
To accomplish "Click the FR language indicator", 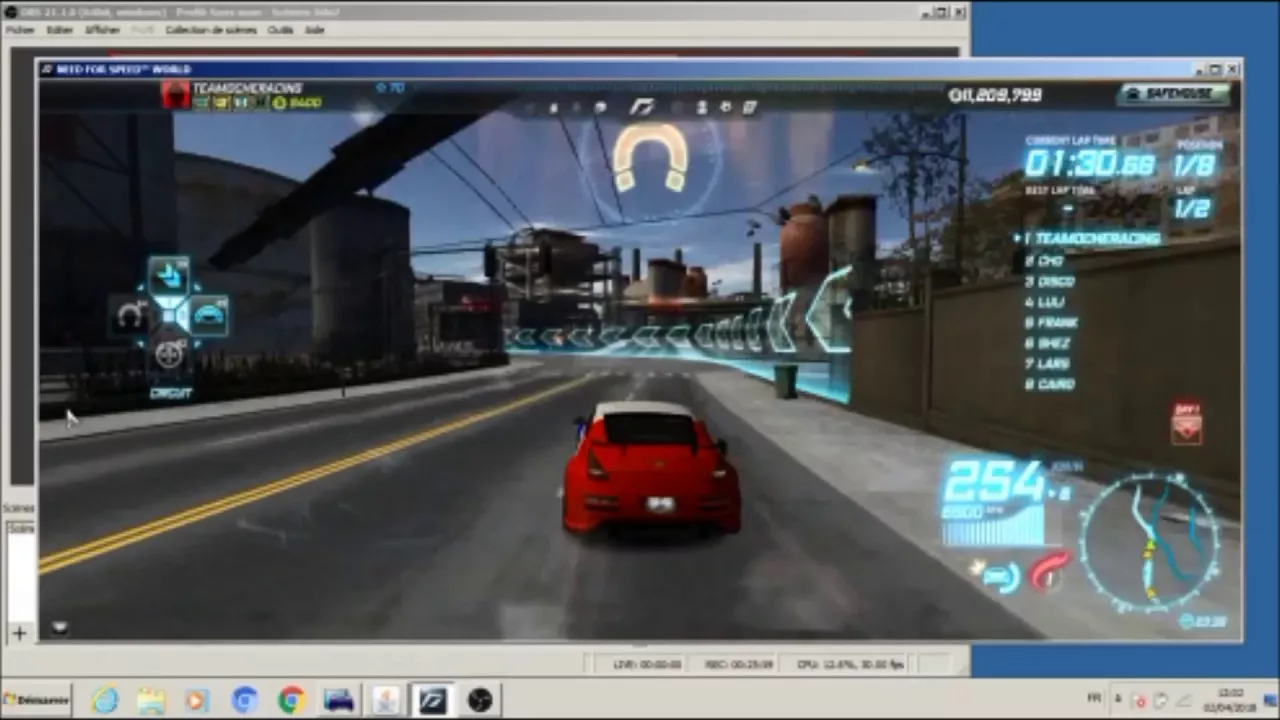I will (1095, 698).
